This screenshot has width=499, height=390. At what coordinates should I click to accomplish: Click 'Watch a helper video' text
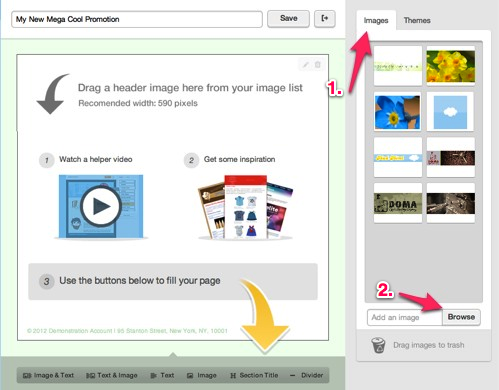pos(96,159)
